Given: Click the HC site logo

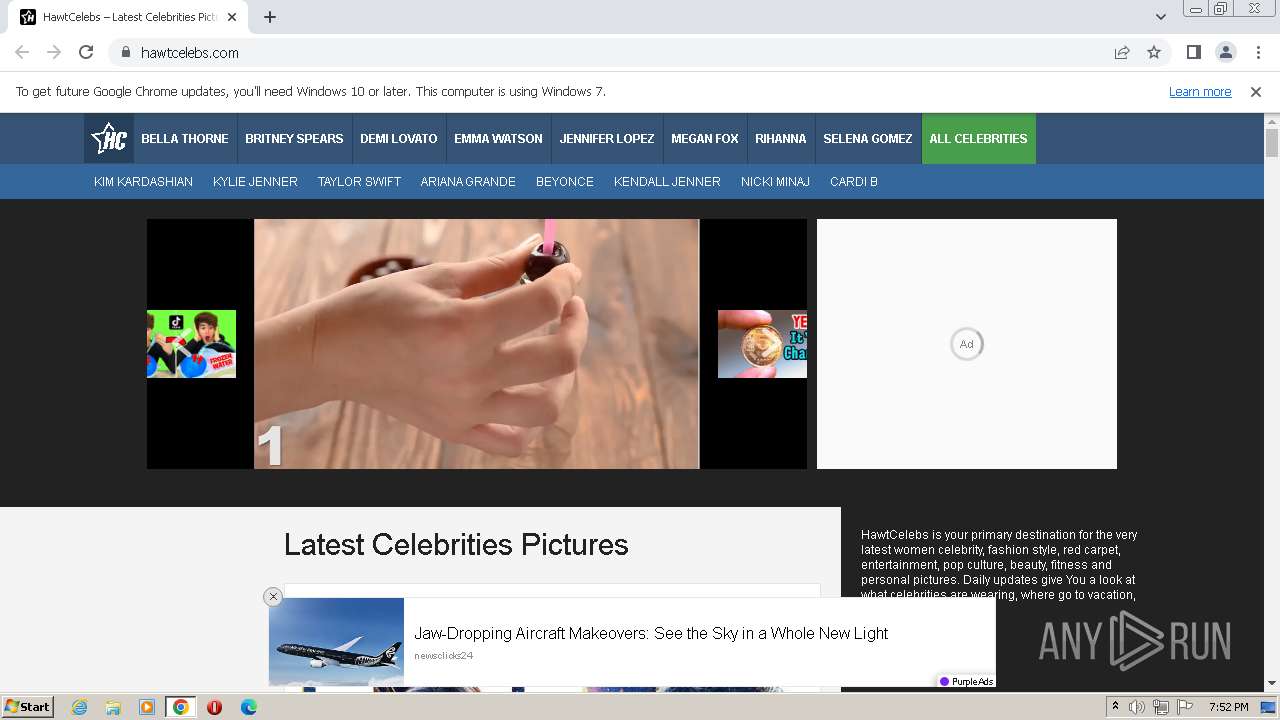Looking at the screenshot, I should (x=109, y=139).
